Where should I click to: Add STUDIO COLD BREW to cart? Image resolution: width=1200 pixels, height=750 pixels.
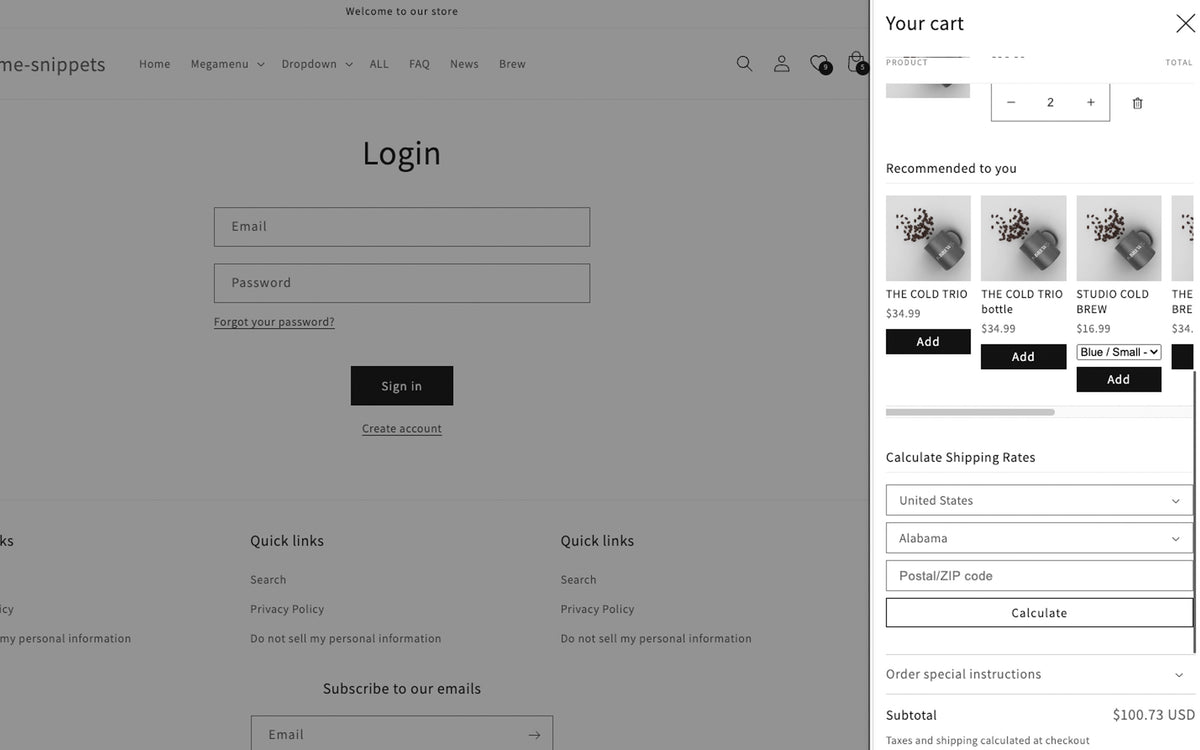(x=1118, y=380)
